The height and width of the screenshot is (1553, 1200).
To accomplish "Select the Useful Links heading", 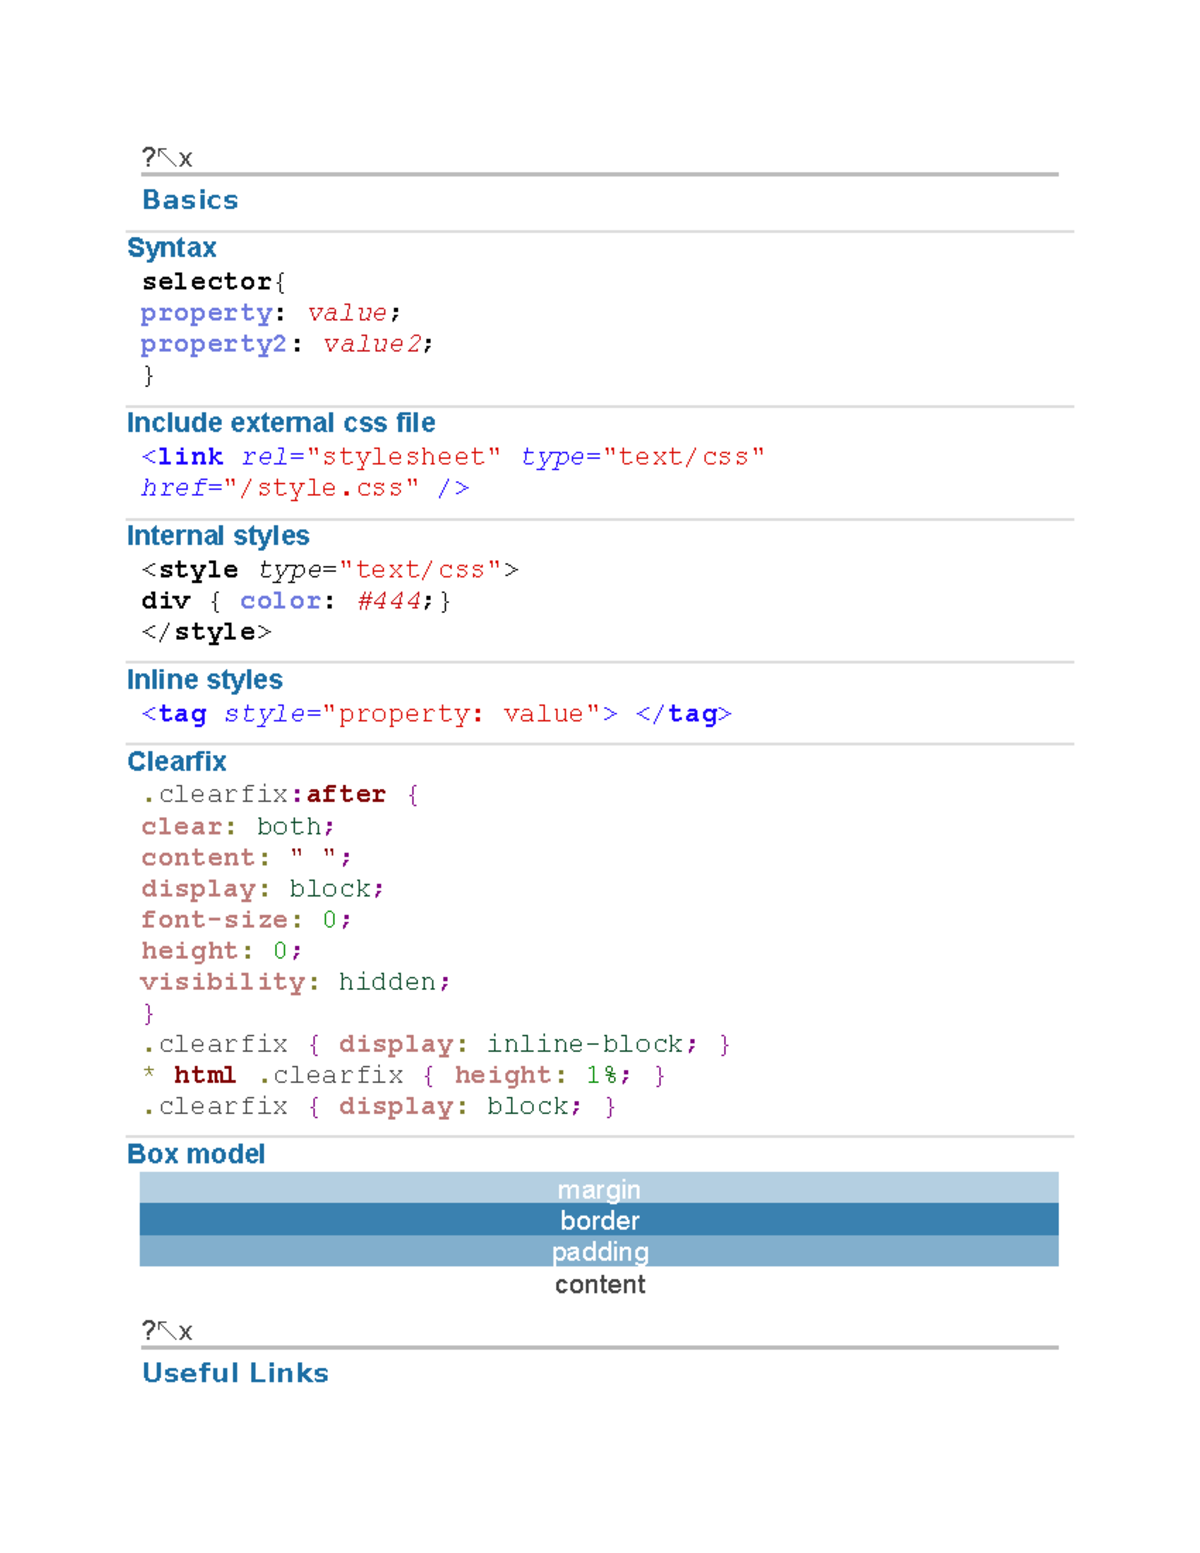I will click(x=234, y=1372).
